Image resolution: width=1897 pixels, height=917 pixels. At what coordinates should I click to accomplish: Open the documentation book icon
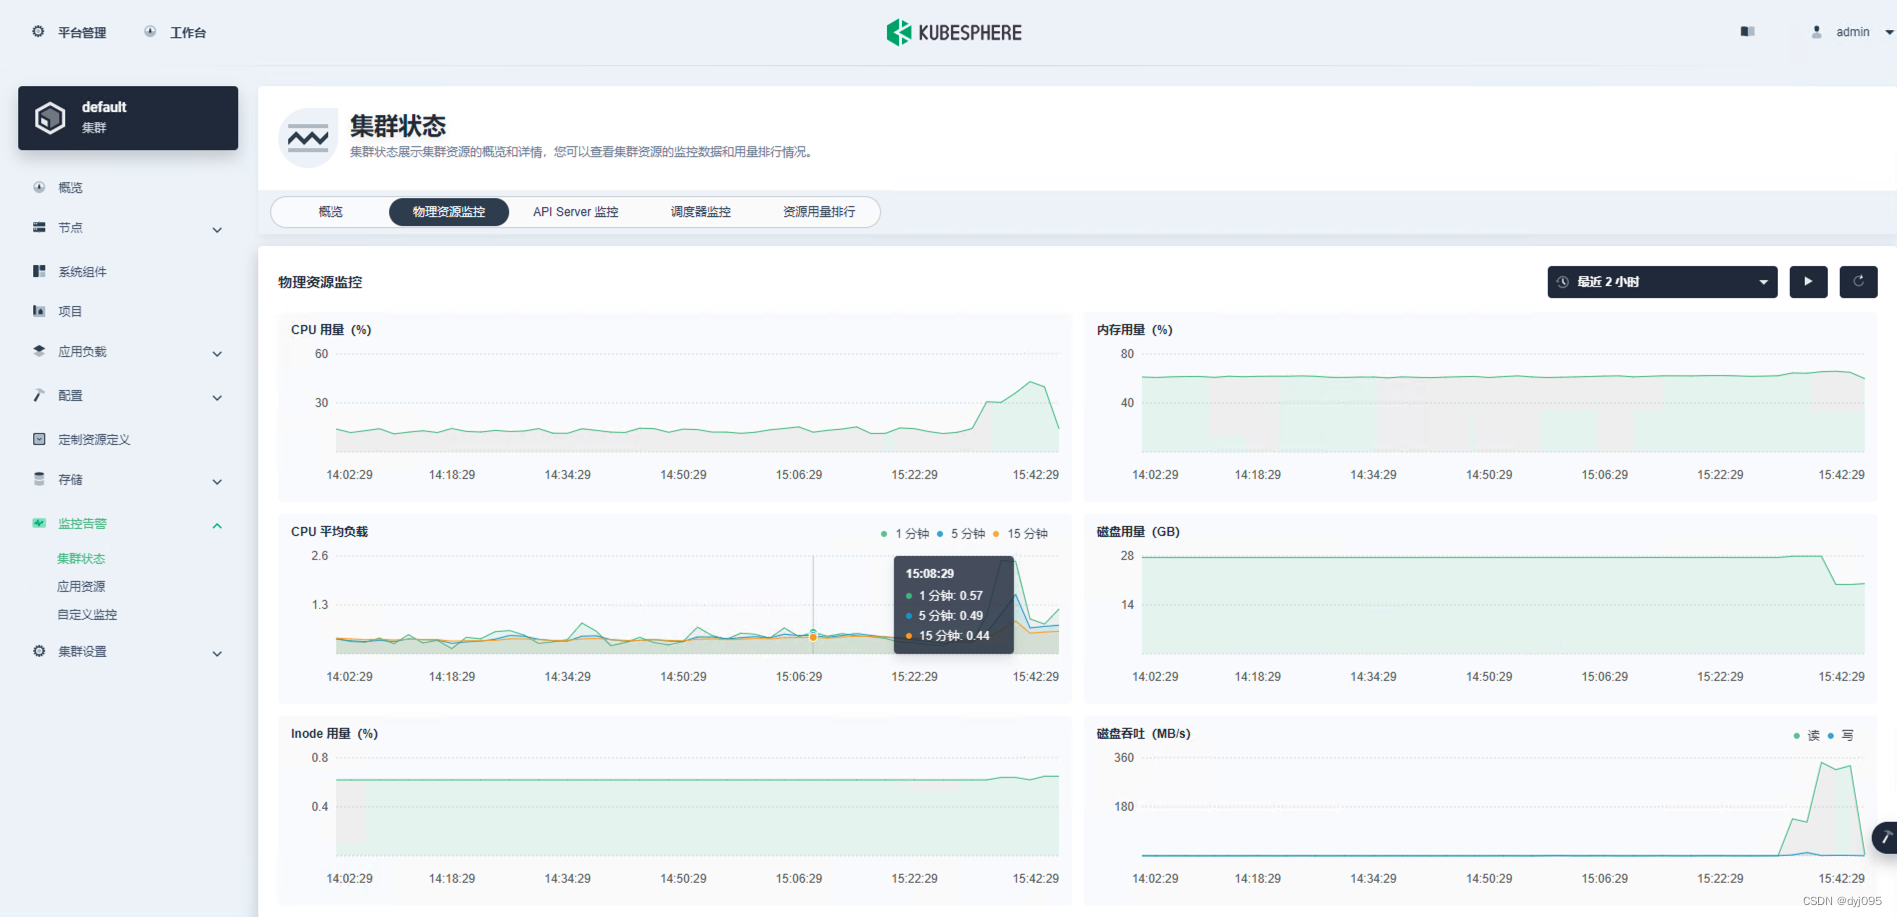point(1747,32)
